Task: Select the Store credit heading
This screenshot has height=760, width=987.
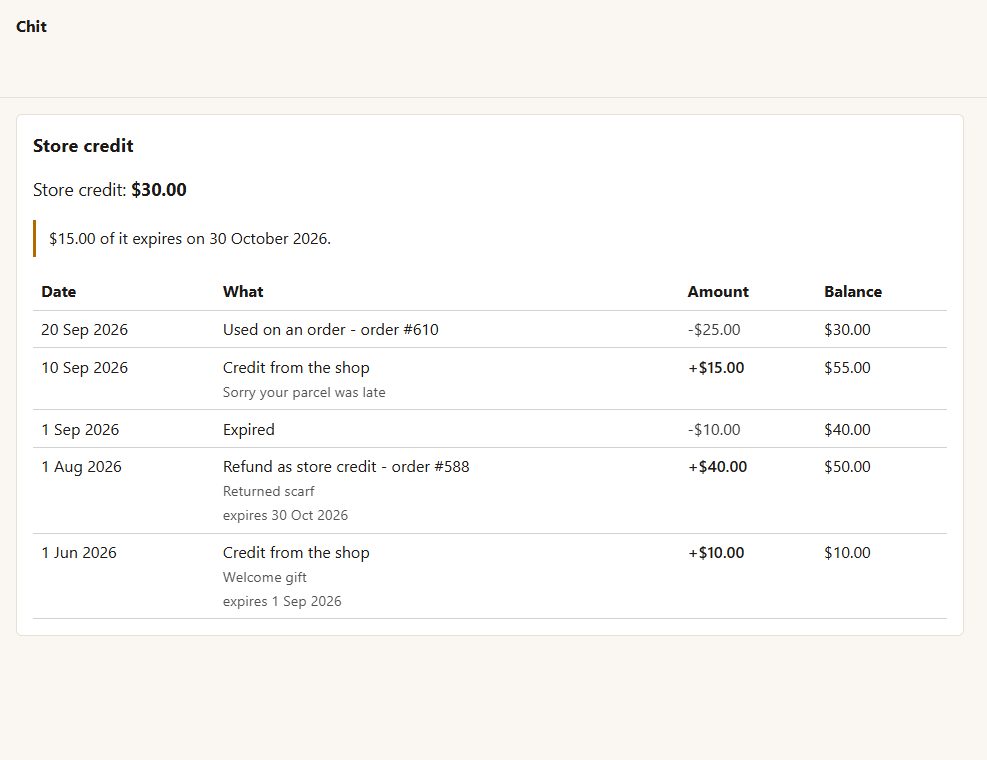Action: (83, 145)
